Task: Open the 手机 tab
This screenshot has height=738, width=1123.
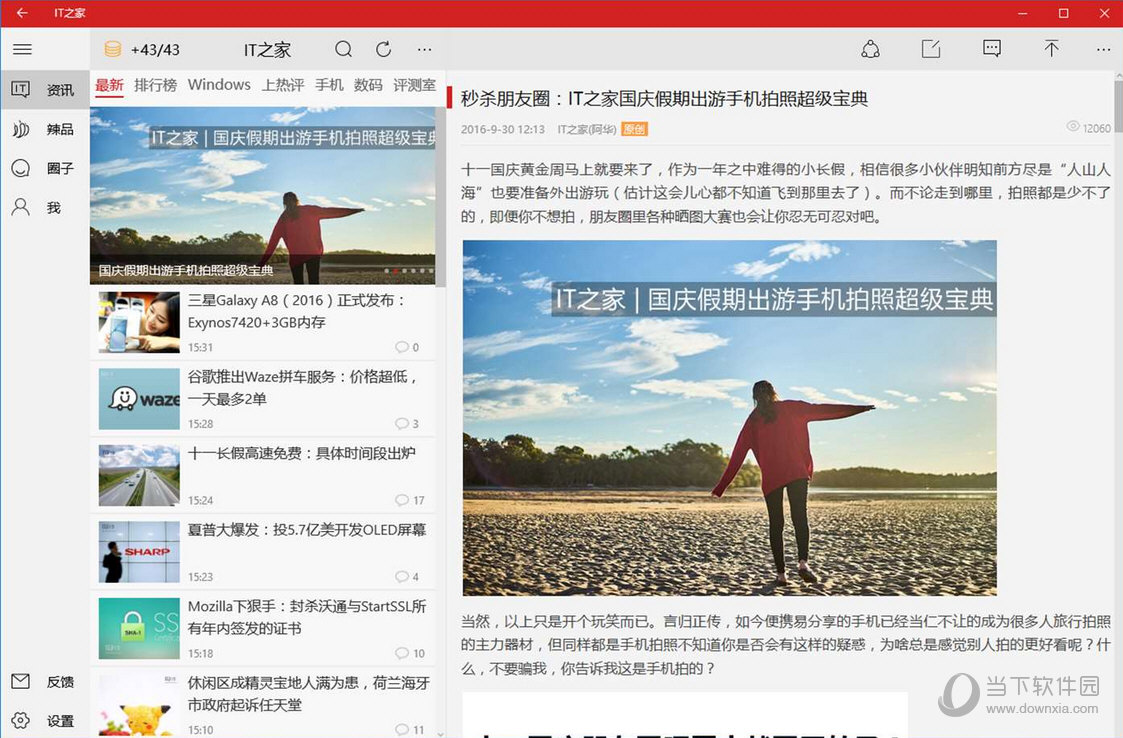Action: 329,85
